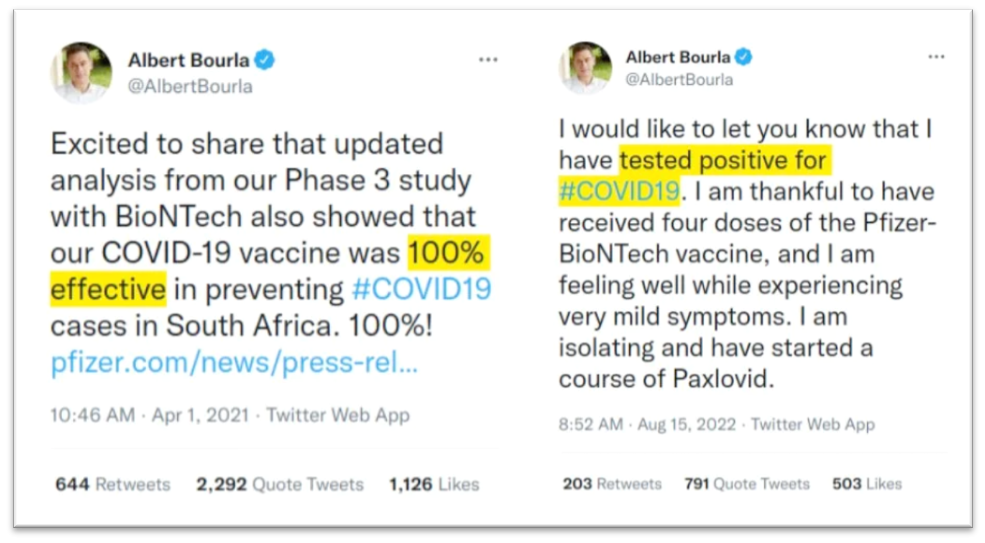Viewport: 985px width, 543px height.
Task: Click the verified badge on left tweet
Action: coord(264,61)
